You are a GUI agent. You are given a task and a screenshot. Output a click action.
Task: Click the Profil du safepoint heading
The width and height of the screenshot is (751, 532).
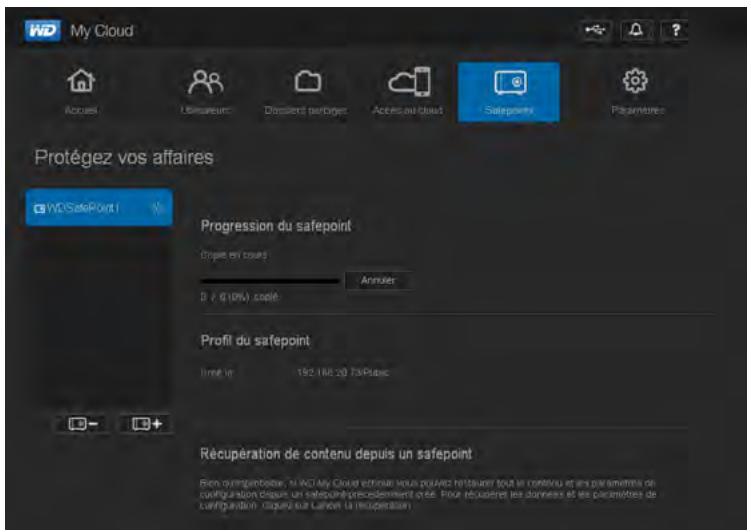click(255, 340)
